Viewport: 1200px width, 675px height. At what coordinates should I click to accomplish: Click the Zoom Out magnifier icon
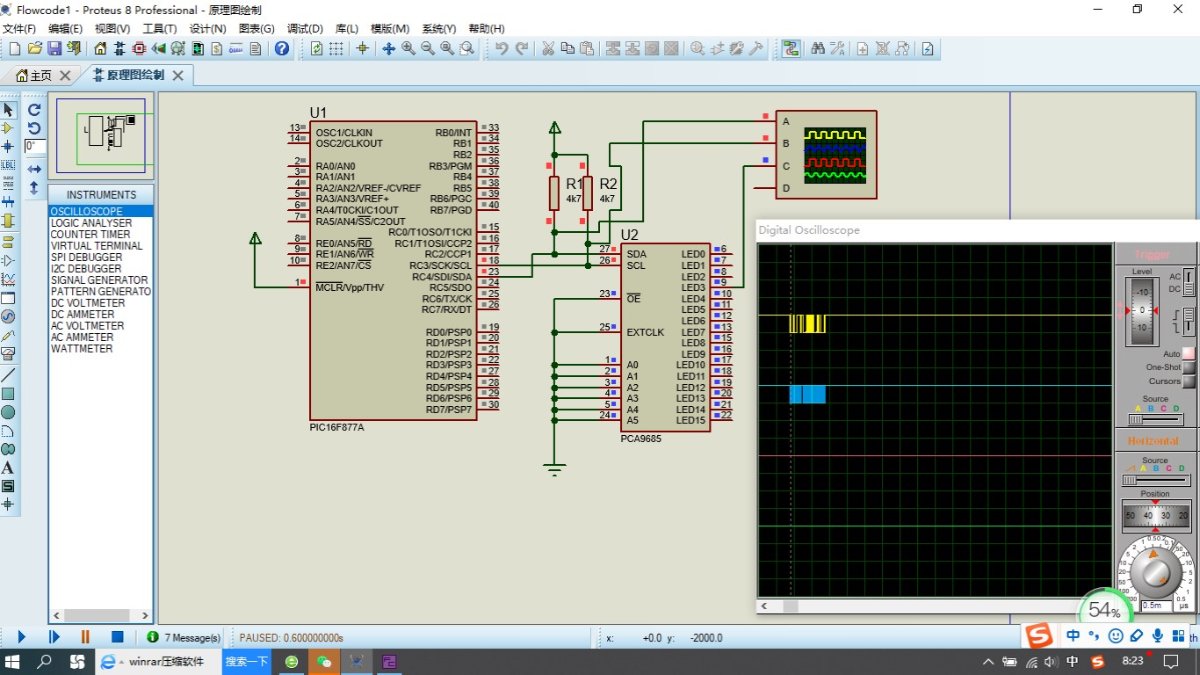(x=427, y=48)
